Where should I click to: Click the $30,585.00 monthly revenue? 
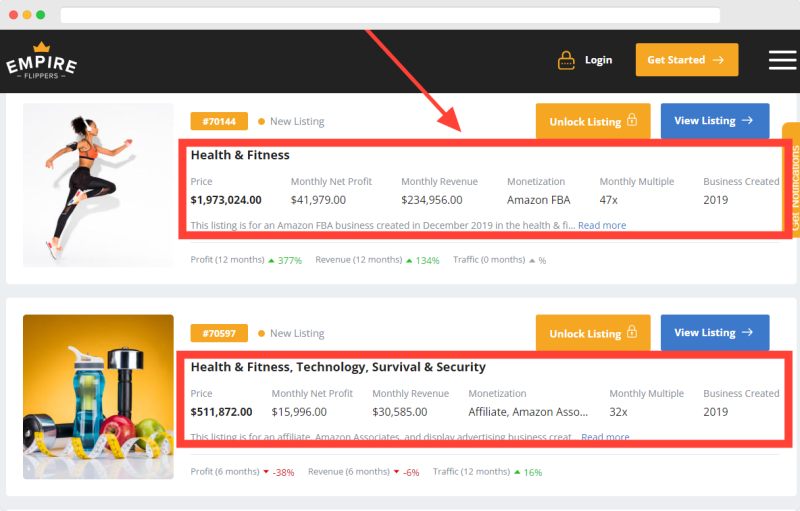[399, 412]
